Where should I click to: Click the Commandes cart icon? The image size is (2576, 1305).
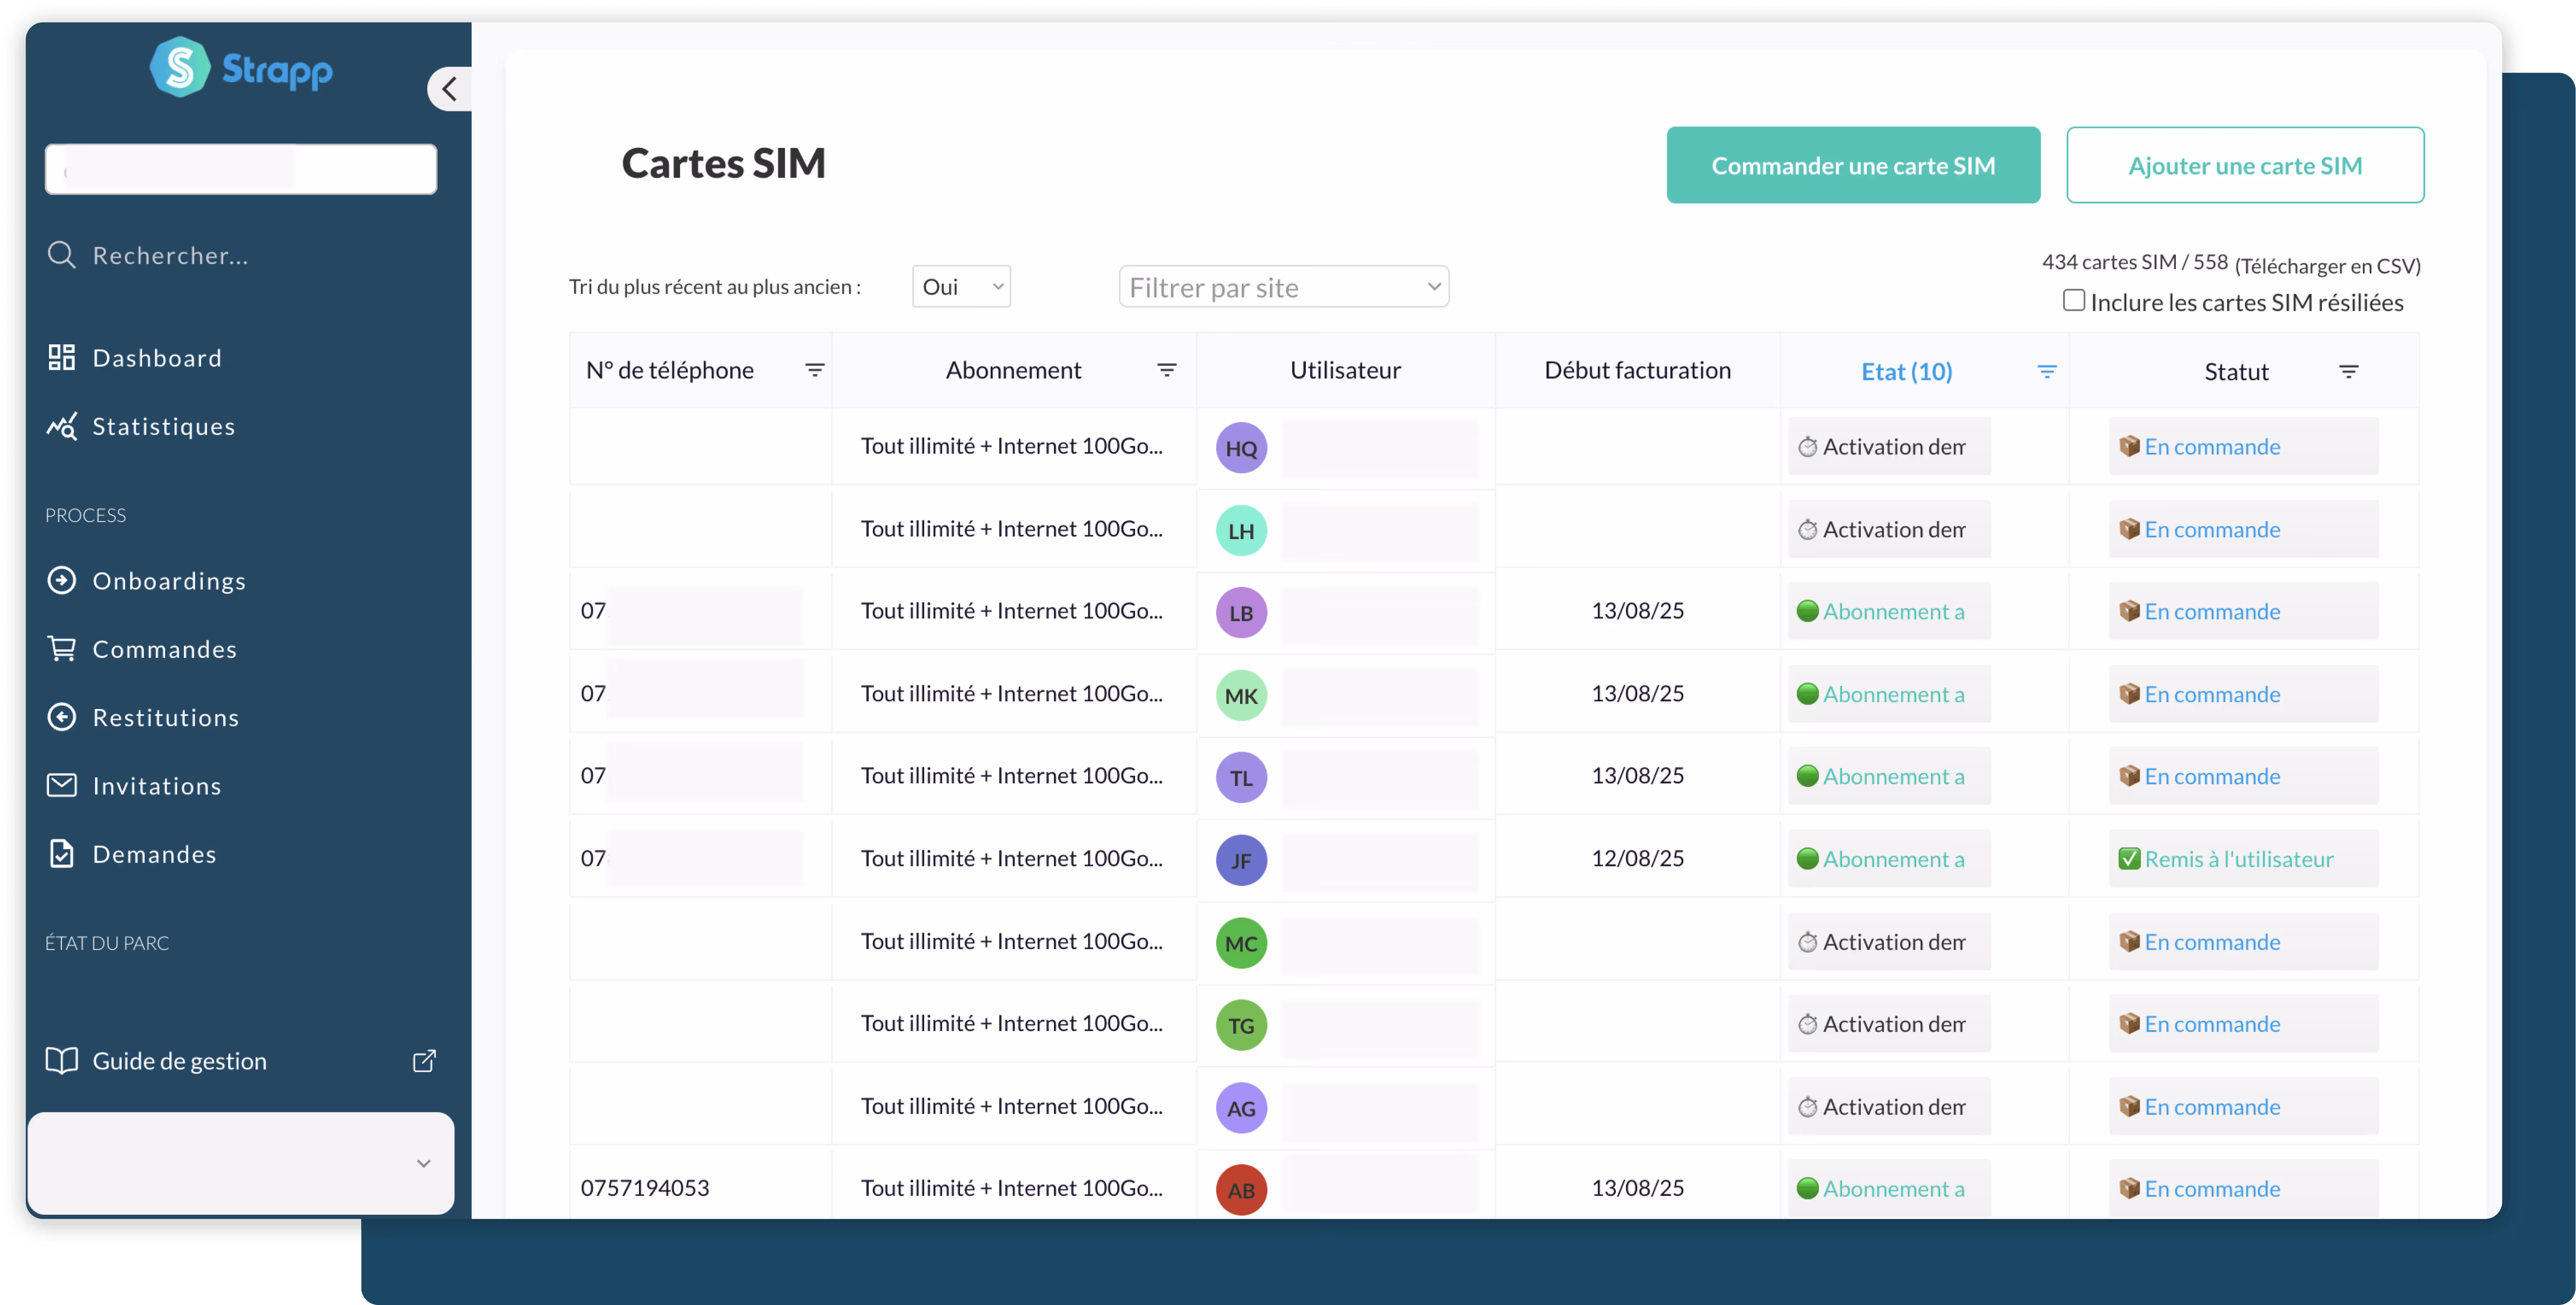(62, 649)
